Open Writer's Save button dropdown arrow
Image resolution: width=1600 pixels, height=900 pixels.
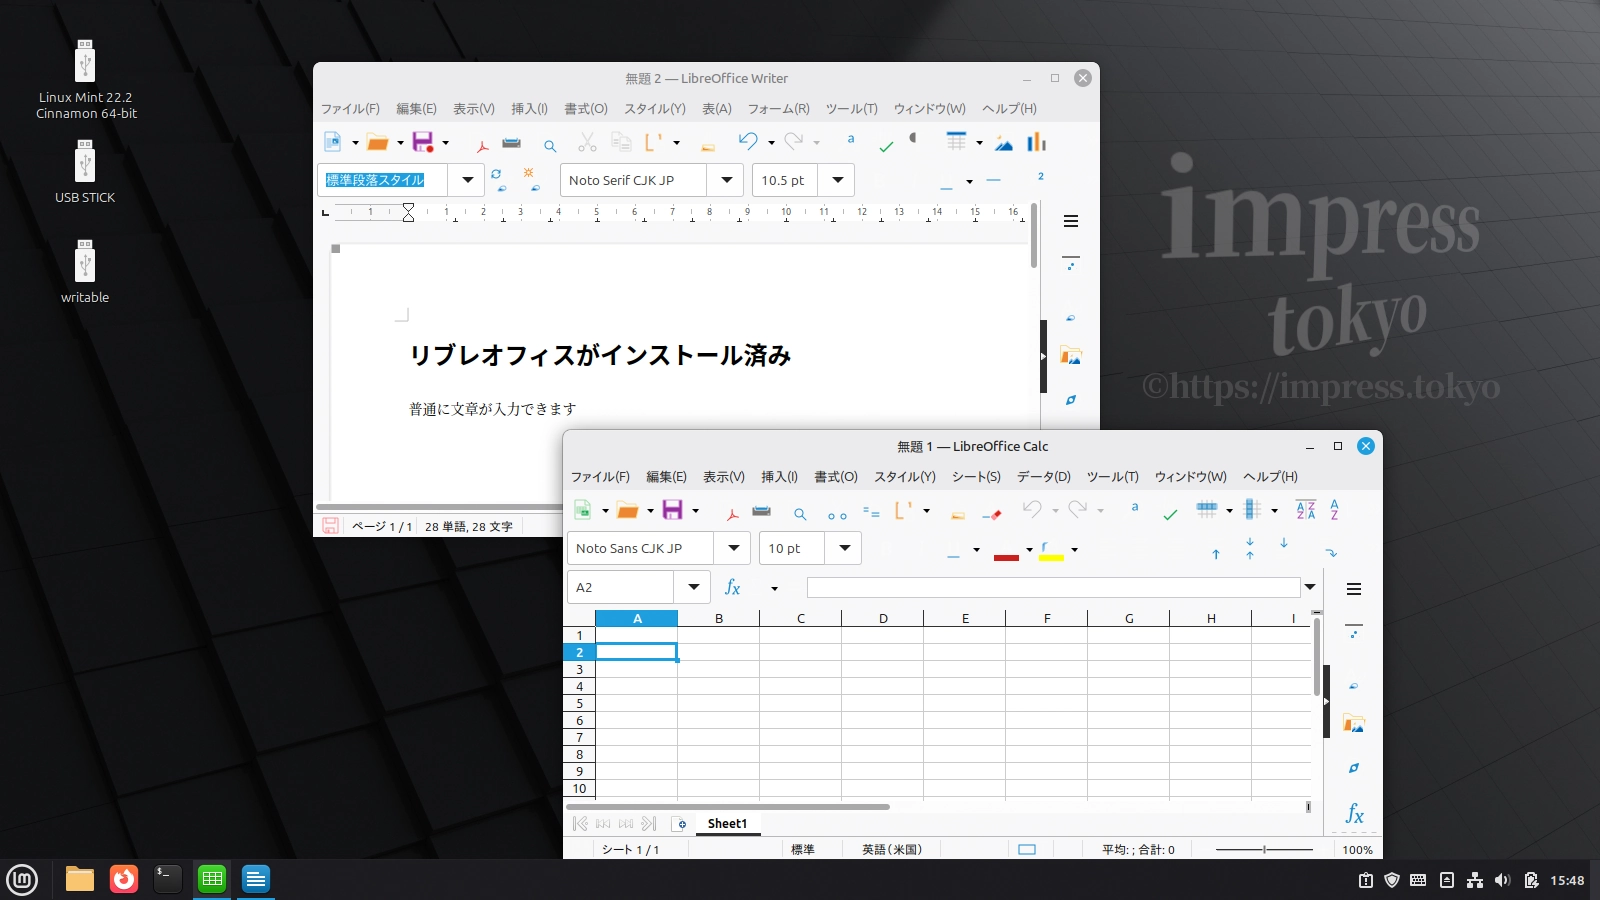[x=446, y=143]
